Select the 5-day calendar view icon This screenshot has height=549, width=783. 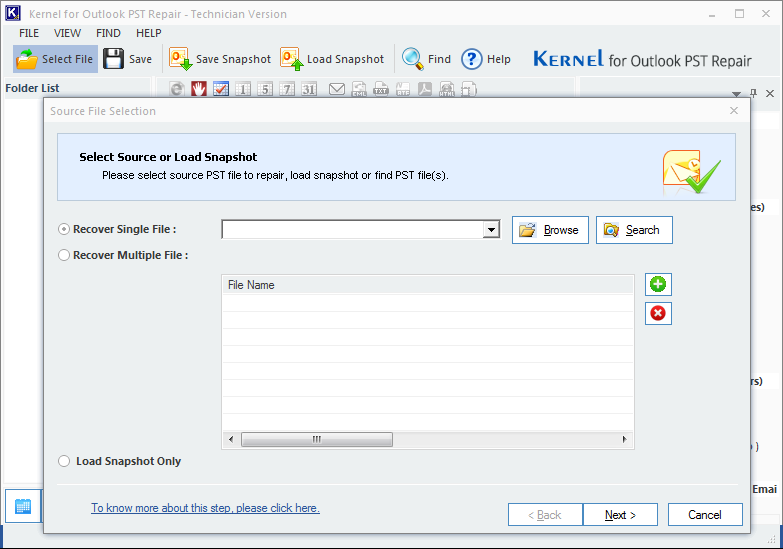click(x=265, y=89)
